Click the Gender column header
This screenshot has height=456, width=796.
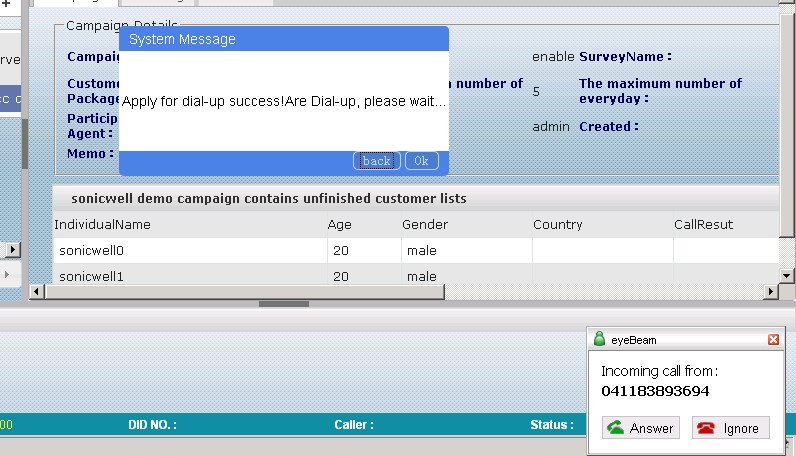tap(425, 225)
